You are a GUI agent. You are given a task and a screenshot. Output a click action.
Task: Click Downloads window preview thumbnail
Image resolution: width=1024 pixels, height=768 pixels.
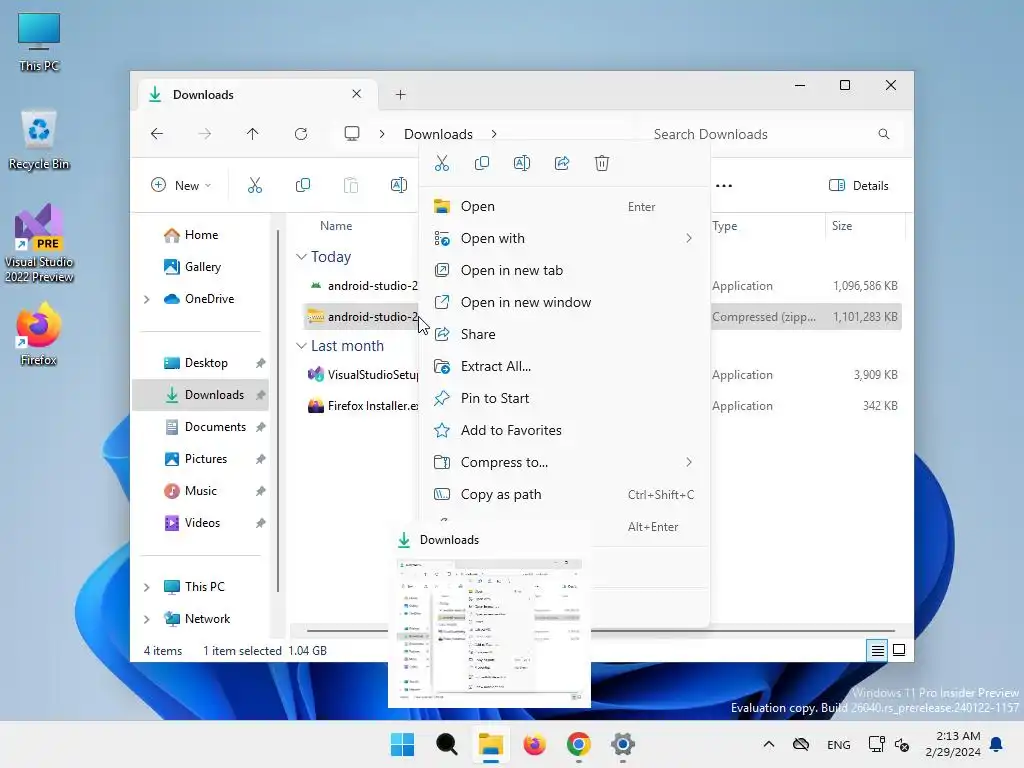point(489,630)
